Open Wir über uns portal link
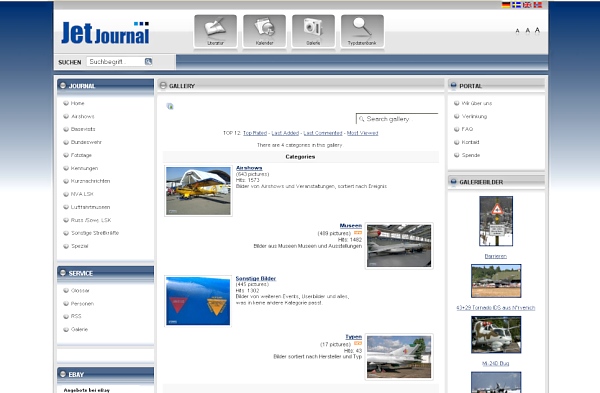The height and width of the screenshot is (393, 600). 477,103
